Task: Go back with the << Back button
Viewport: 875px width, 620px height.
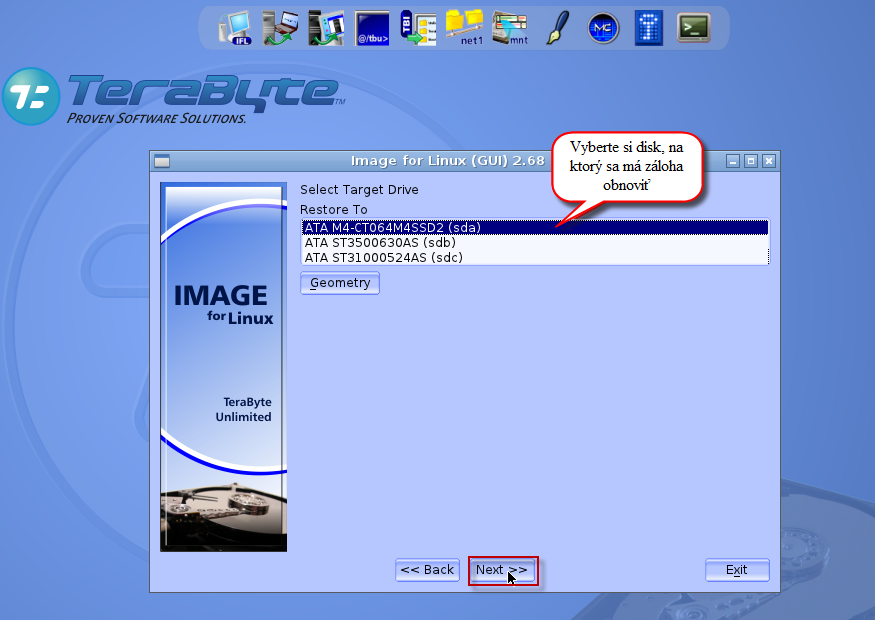Action: point(427,570)
